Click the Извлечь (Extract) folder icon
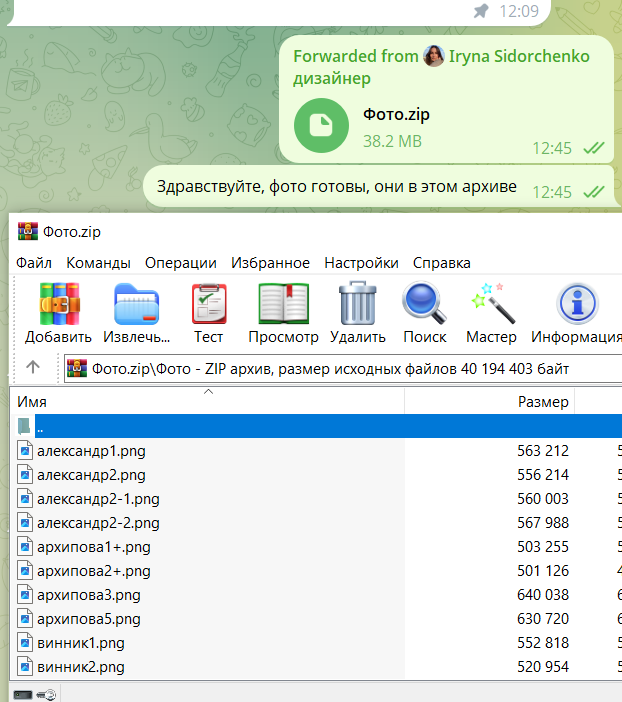622x702 pixels. [137, 304]
